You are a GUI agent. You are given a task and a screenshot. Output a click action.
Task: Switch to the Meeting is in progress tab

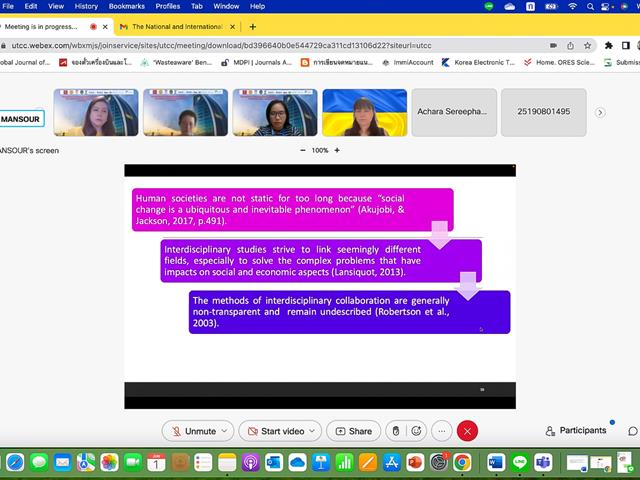[x=43, y=27]
